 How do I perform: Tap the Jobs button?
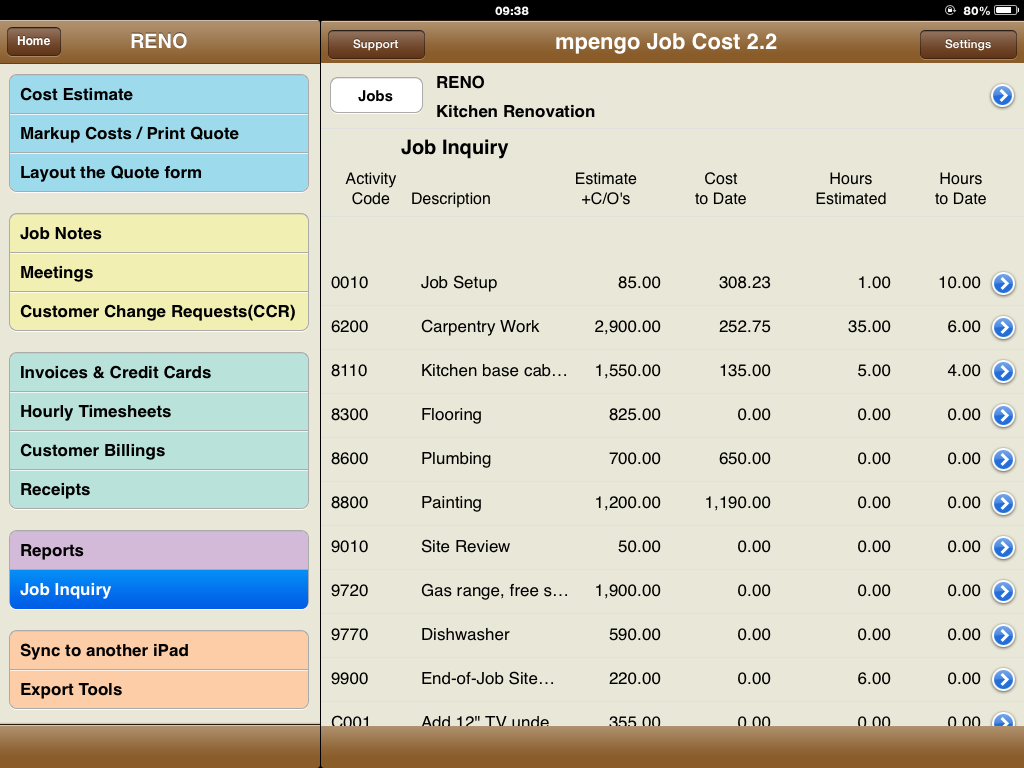click(376, 96)
